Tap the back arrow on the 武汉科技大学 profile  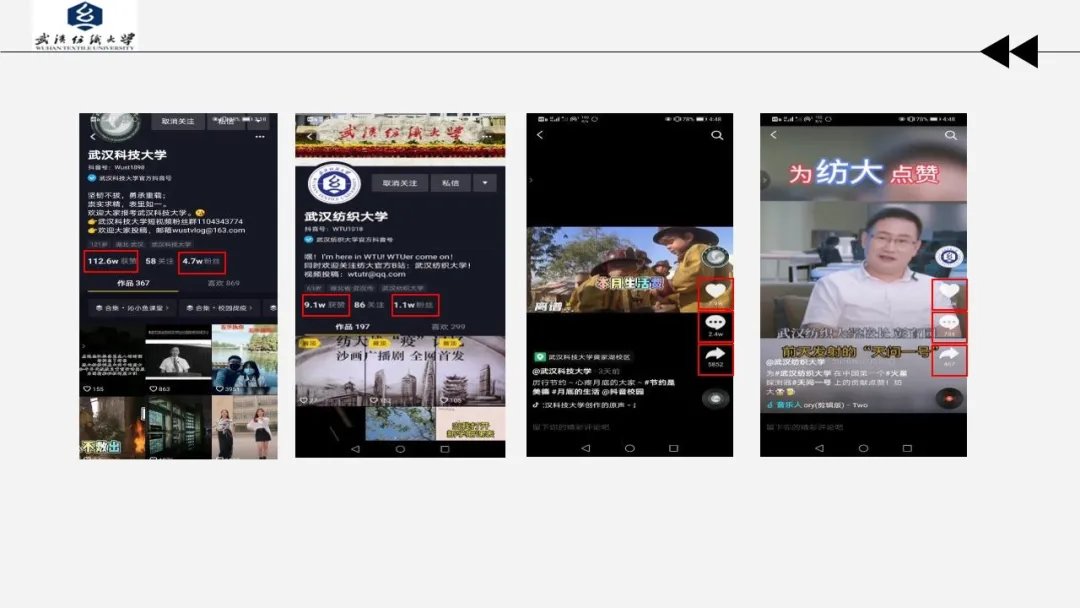93,136
